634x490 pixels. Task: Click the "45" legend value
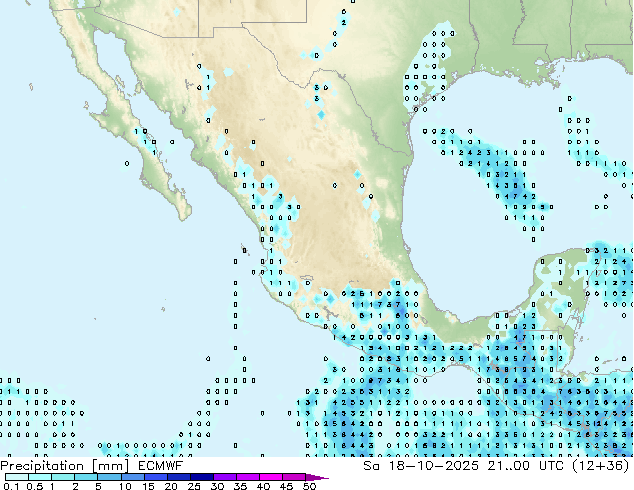point(286,486)
